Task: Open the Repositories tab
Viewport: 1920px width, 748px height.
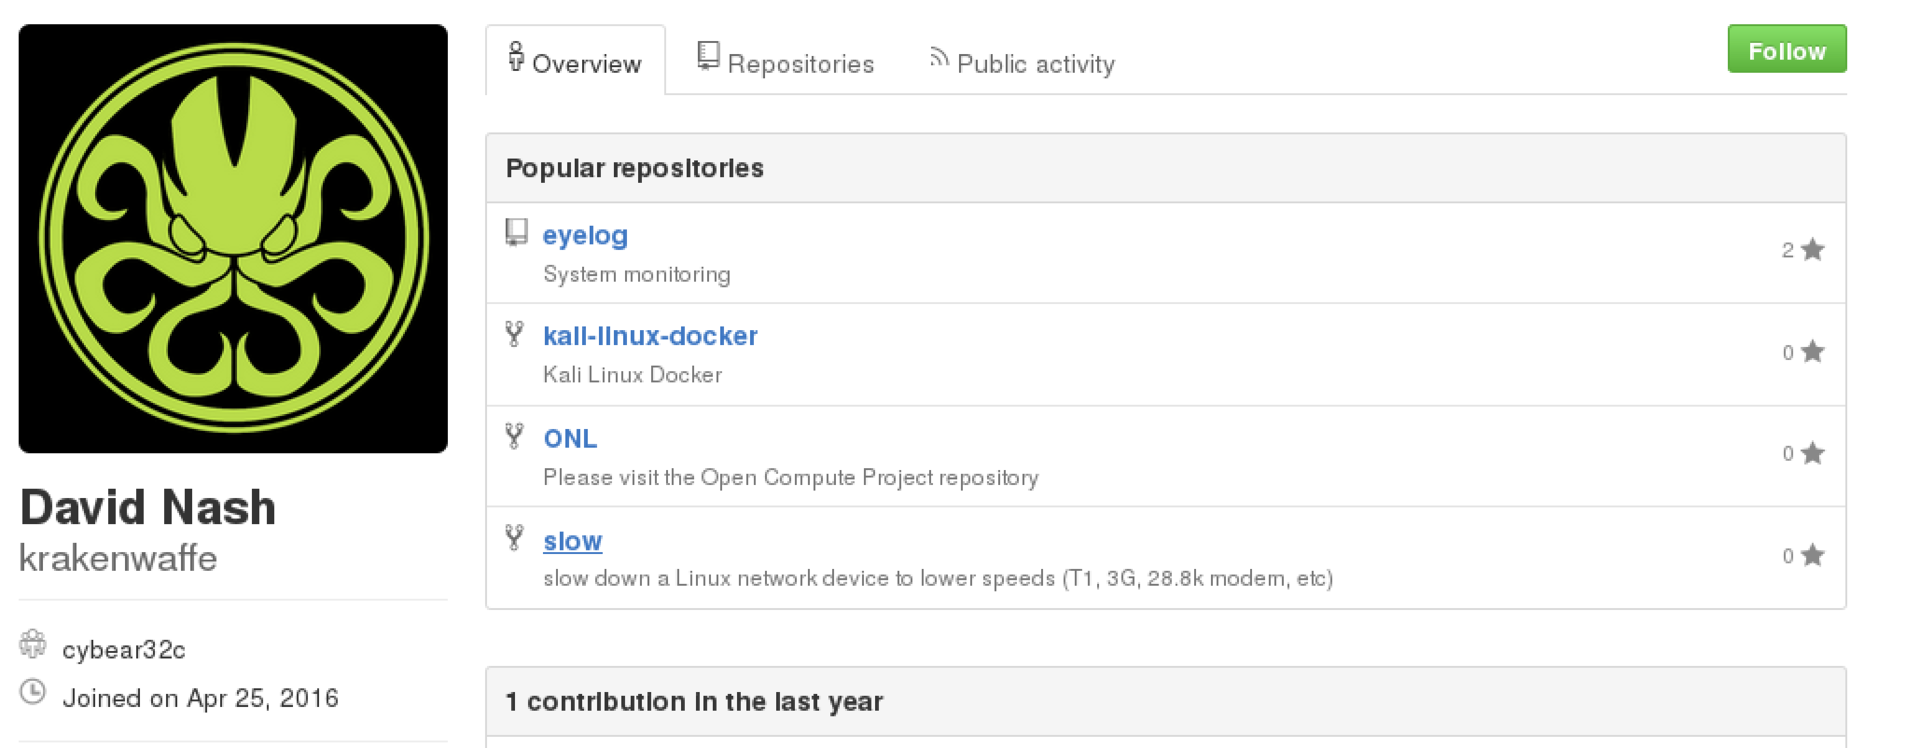Action: pos(786,62)
